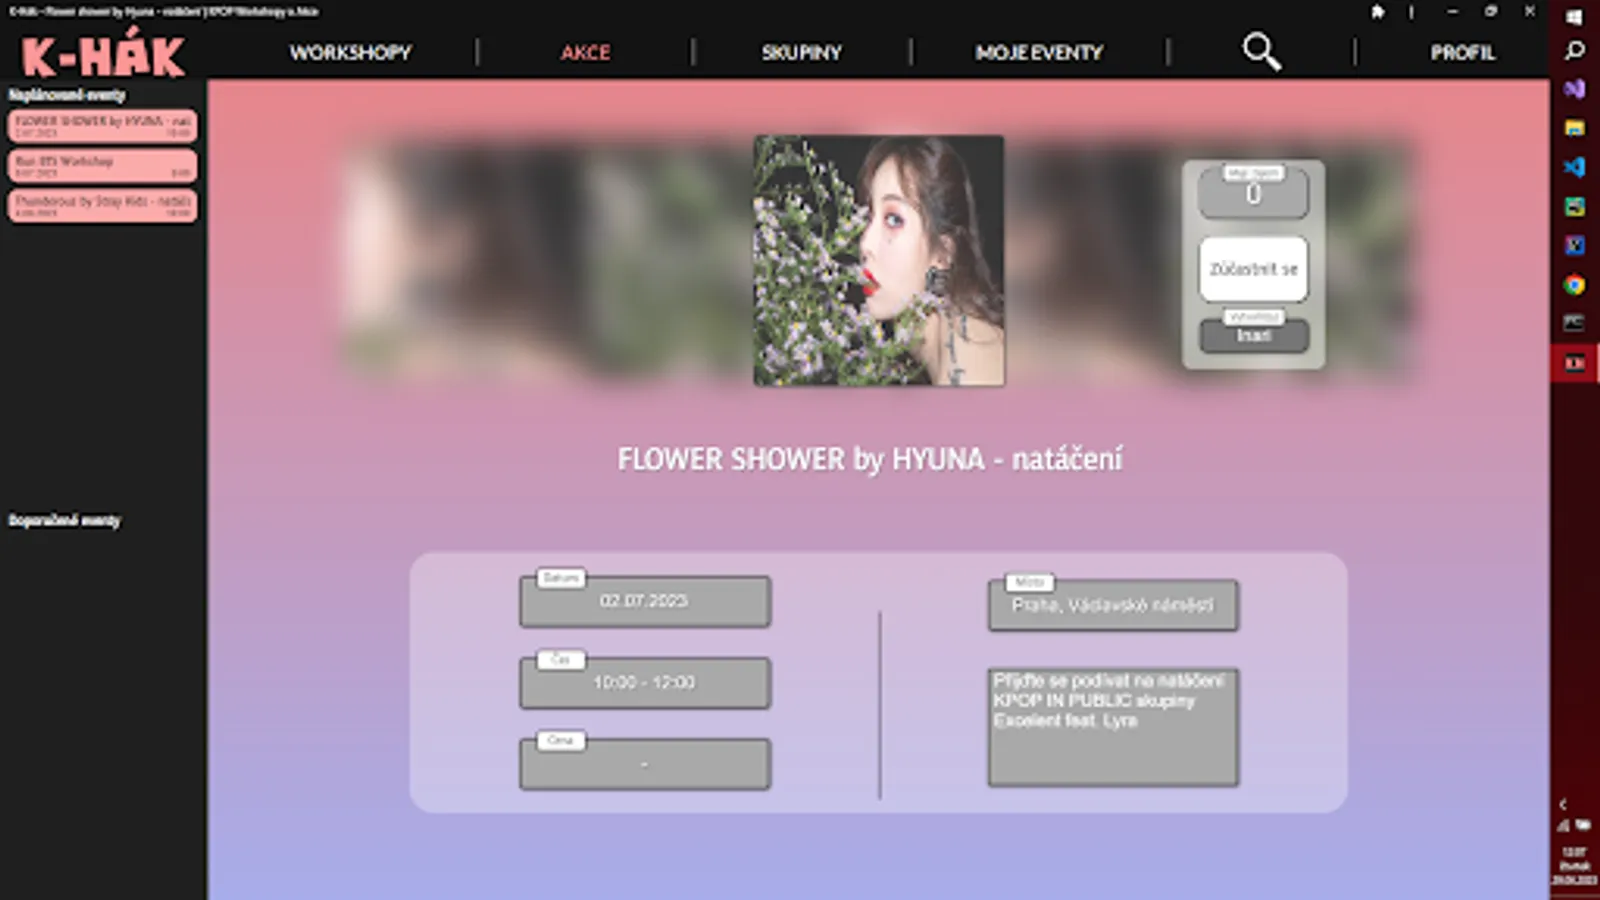Open Windows taskbar search
This screenshot has height=900, width=1600.
[1575, 50]
